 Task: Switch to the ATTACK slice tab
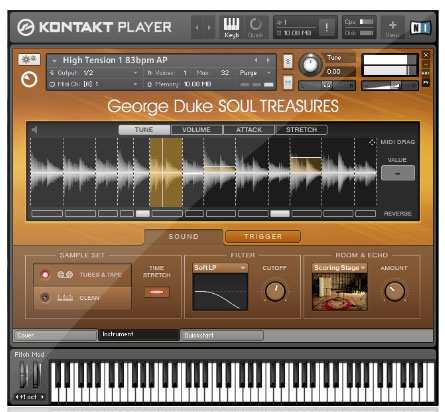pos(249,130)
